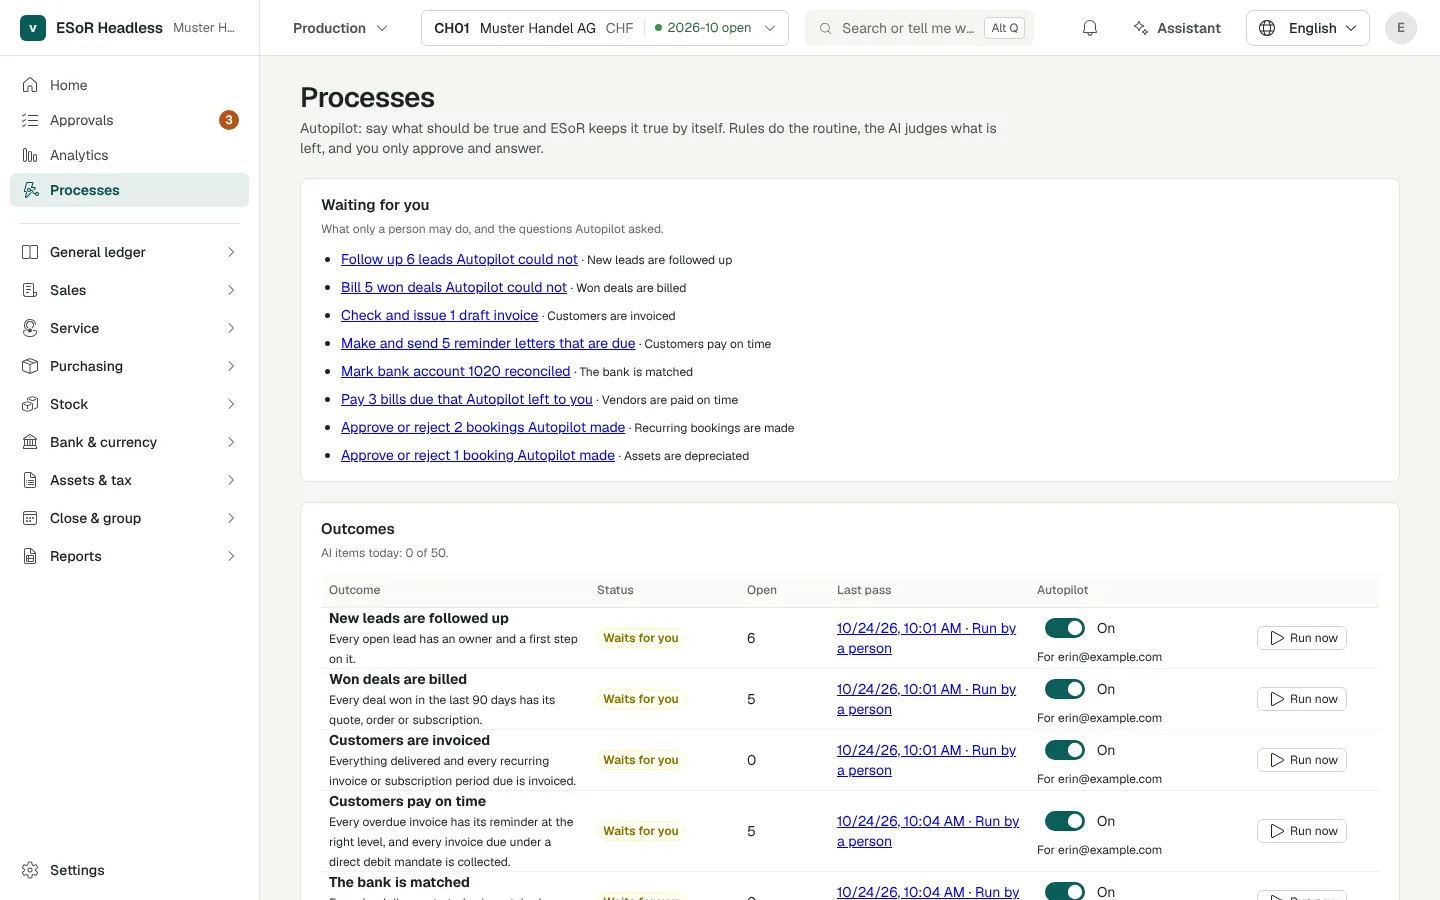The width and height of the screenshot is (1440, 900).
Task: Open Mark bank account 1020 reconciled link
Action: coord(455,371)
